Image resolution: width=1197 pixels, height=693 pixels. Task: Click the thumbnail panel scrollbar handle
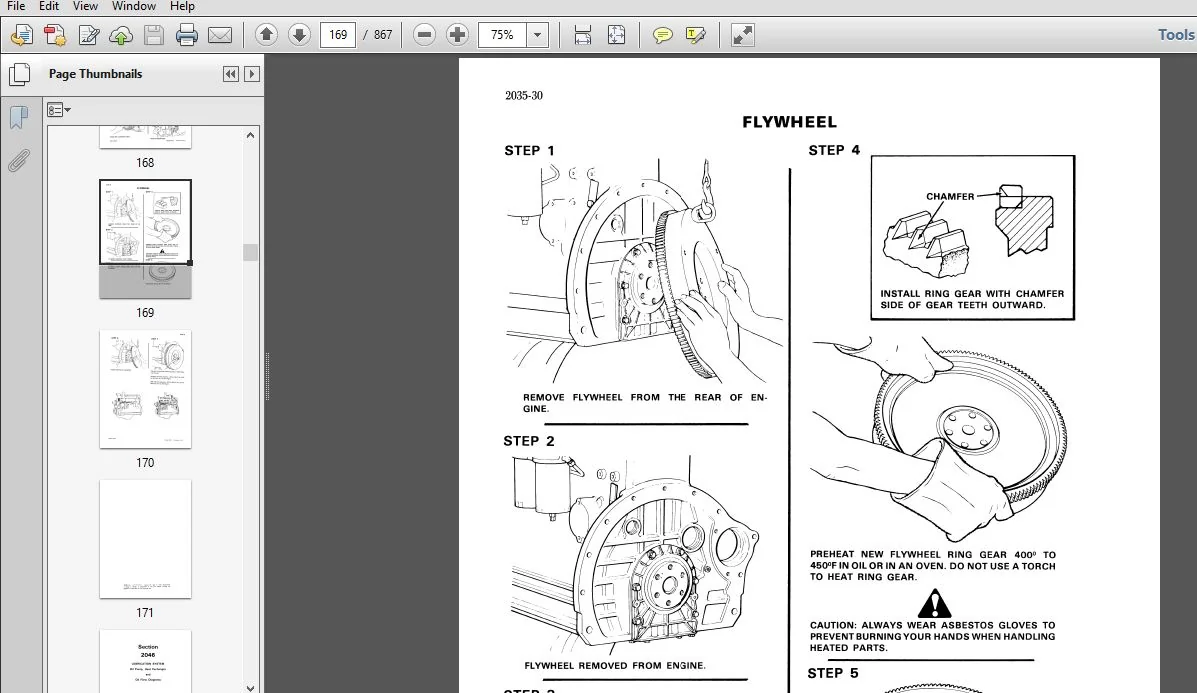tap(250, 252)
